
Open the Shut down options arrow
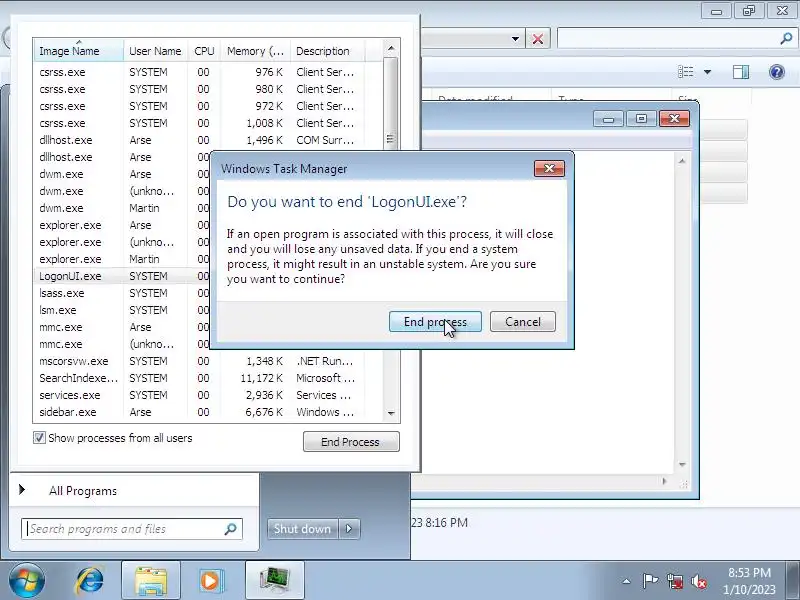tap(349, 529)
